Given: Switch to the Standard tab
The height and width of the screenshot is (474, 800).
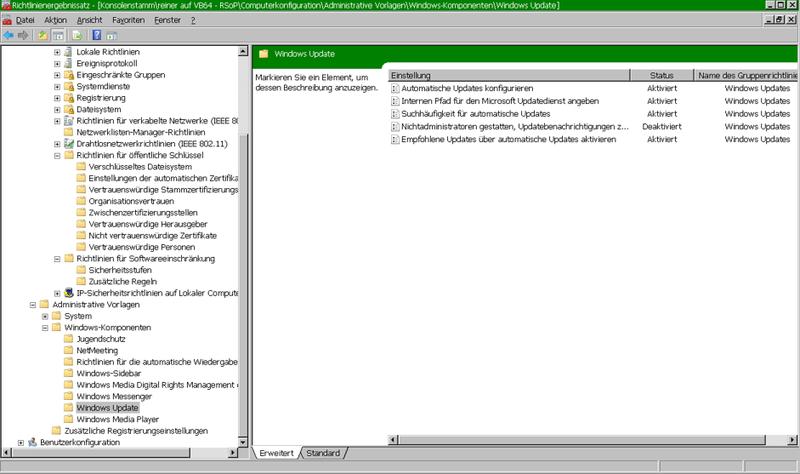Looking at the screenshot, I should [x=323, y=453].
